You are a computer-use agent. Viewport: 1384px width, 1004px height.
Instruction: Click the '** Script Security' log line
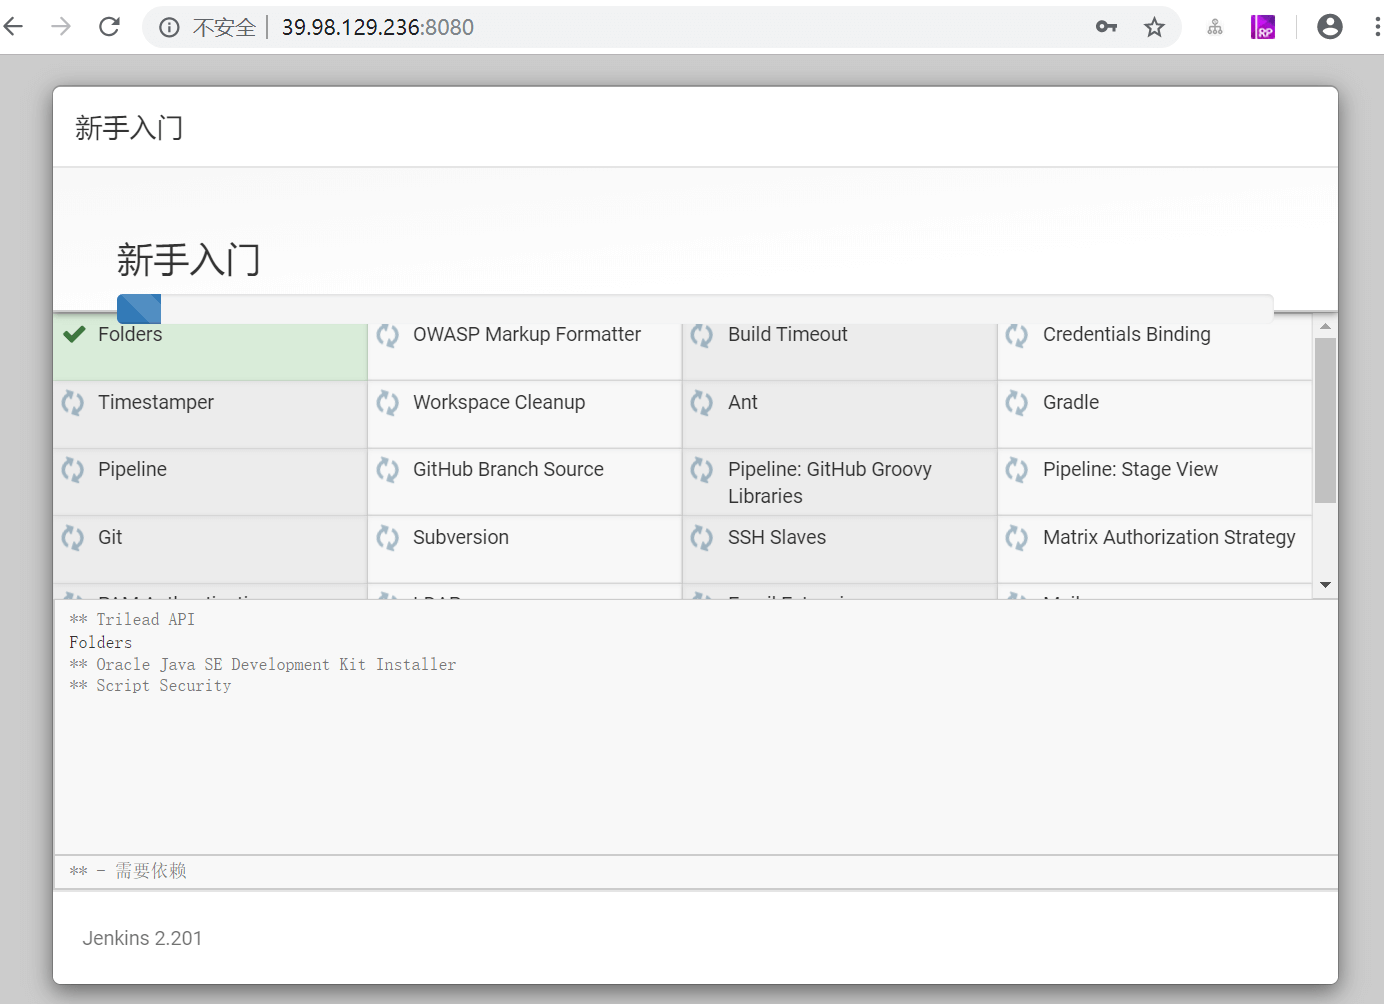150,686
